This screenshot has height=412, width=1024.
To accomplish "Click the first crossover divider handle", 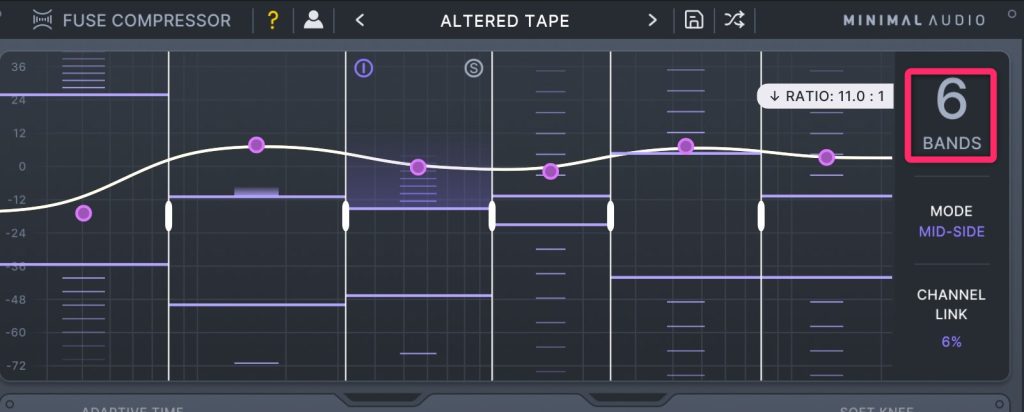I will (x=168, y=215).
